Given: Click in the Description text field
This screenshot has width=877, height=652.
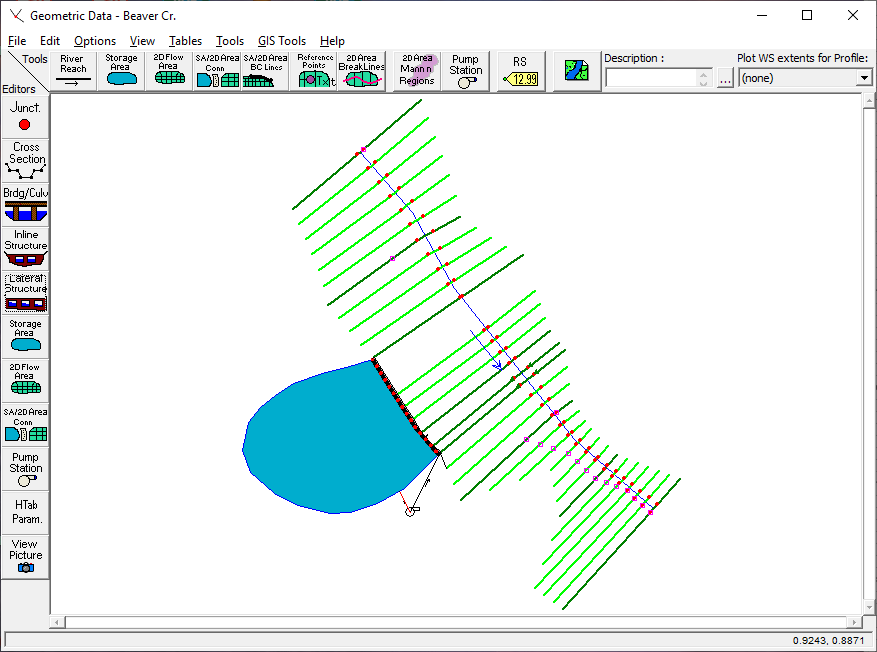Looking at the screenshot, I should coord(650,78).
